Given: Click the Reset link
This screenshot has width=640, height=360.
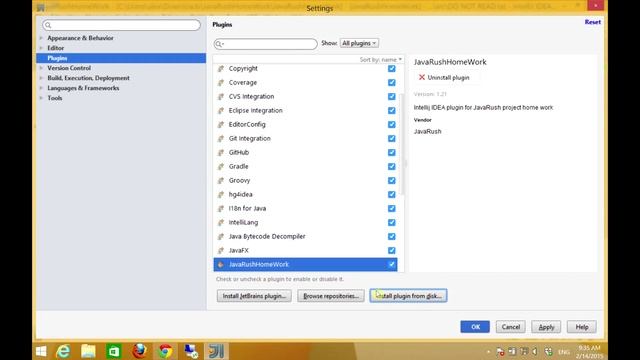Looking at the screenshot, I should [x=592, y=22].
